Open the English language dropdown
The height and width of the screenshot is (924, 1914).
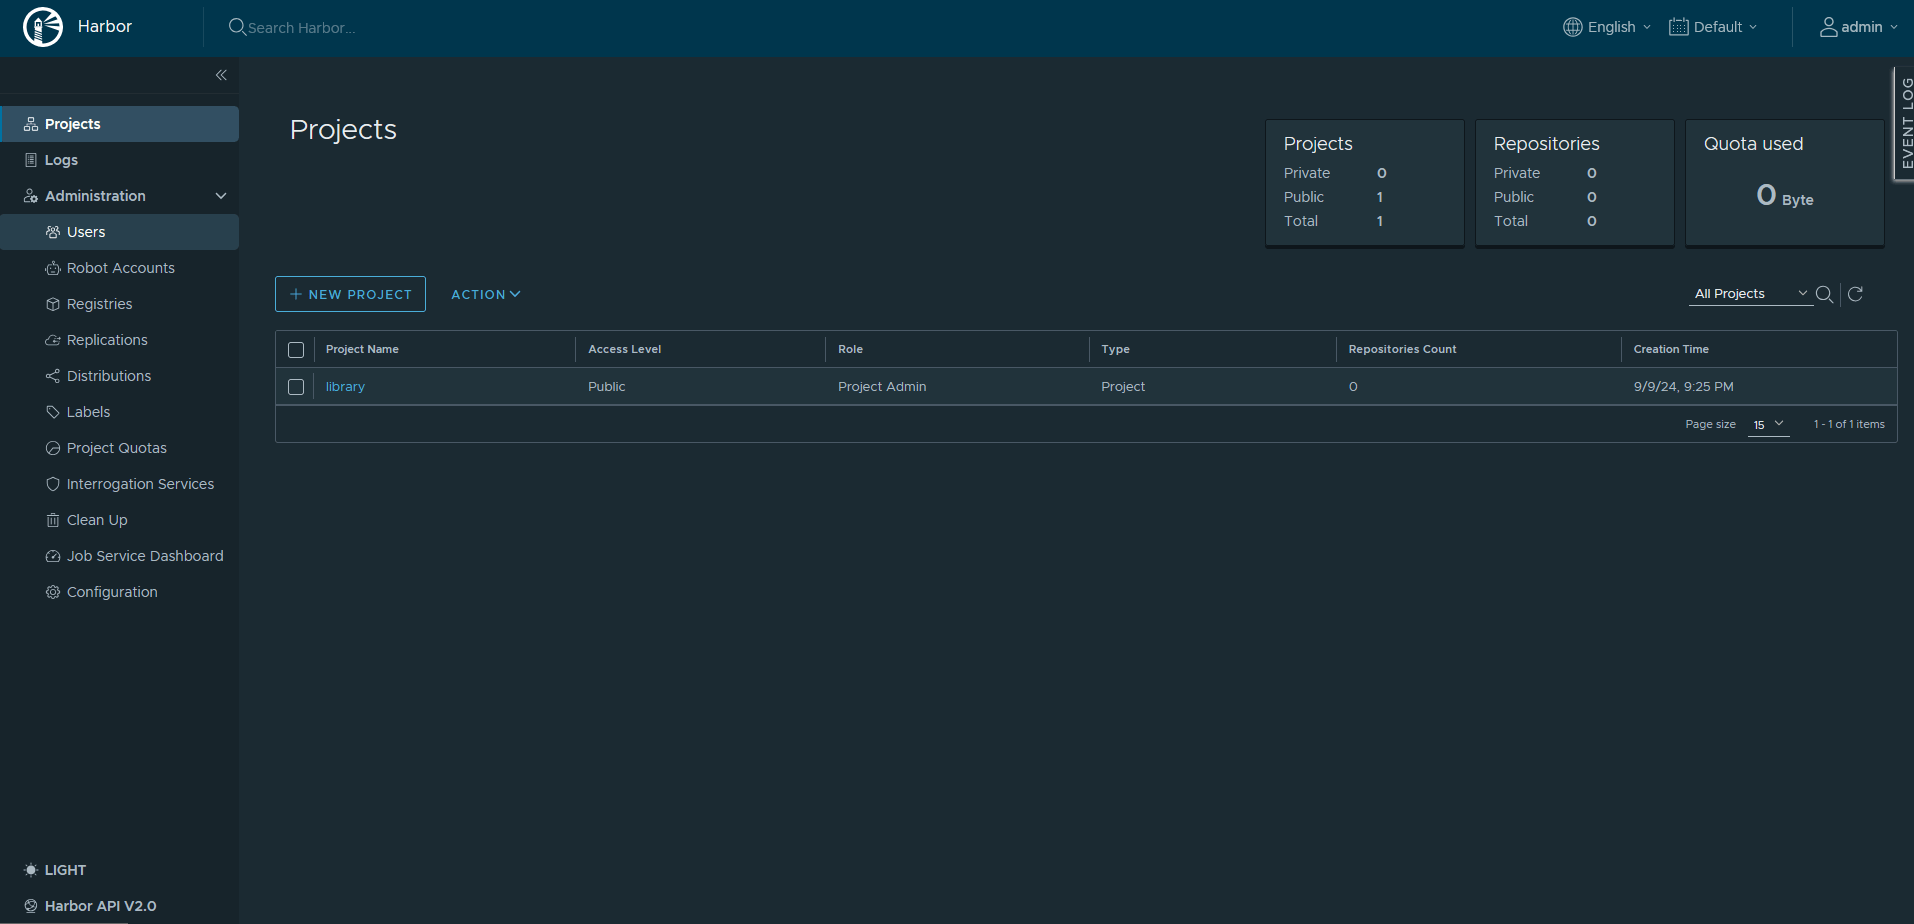pyautogui.click(x=1607, y=27)
